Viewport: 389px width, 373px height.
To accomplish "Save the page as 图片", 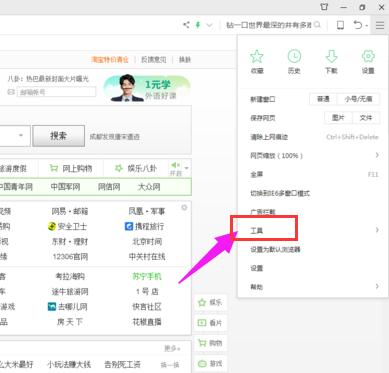I will [338, 118].
